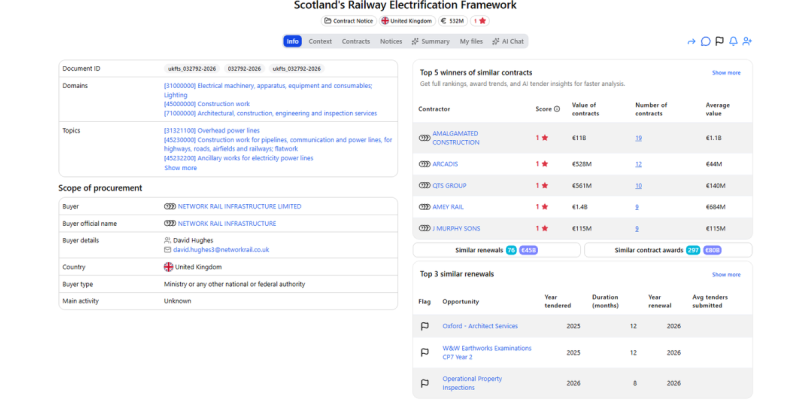Switch to the Summary tab
Viewport: 800px width, 400px height.
click(431, 41)
